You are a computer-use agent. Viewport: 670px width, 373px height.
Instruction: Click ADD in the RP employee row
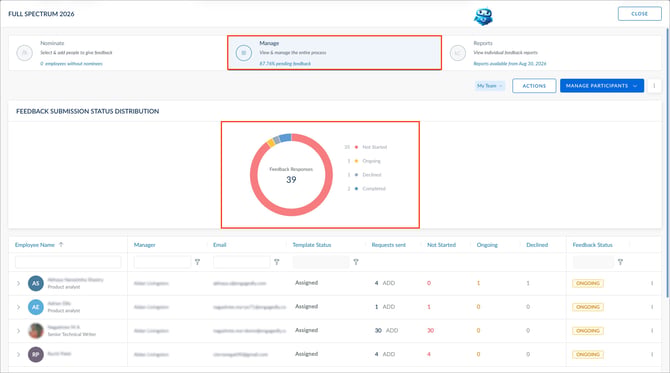pyautogui.click(x=389, y=354)
